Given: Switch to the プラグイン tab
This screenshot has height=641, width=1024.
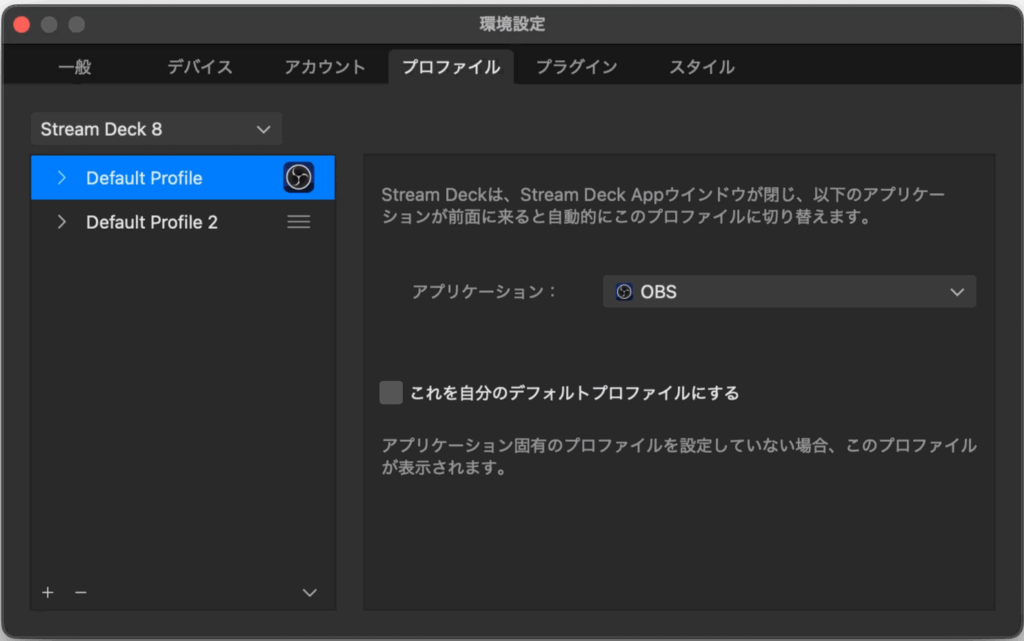Looking at the screenshot, I should (577, 67).
